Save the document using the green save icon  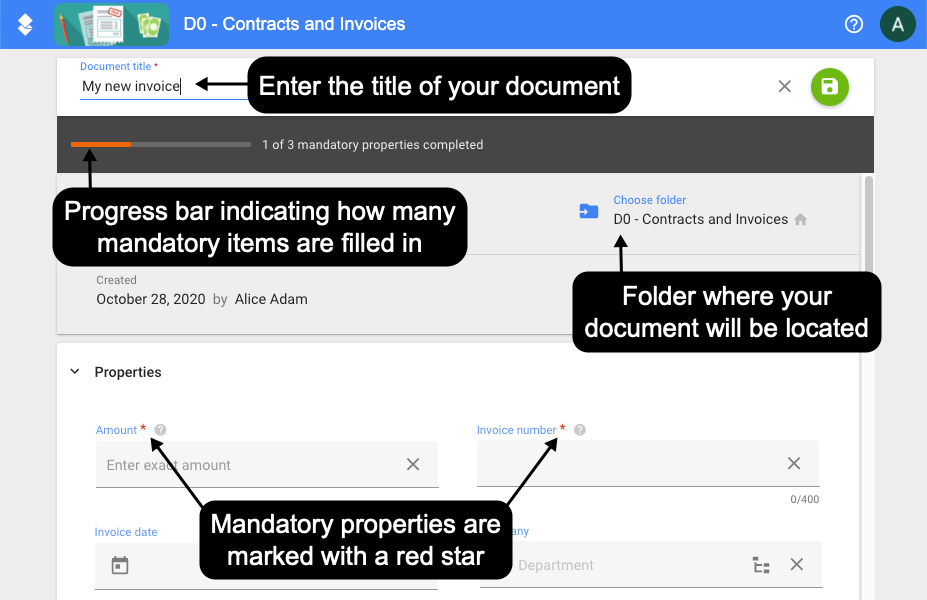pyautogui.click(x=829, y=87)
